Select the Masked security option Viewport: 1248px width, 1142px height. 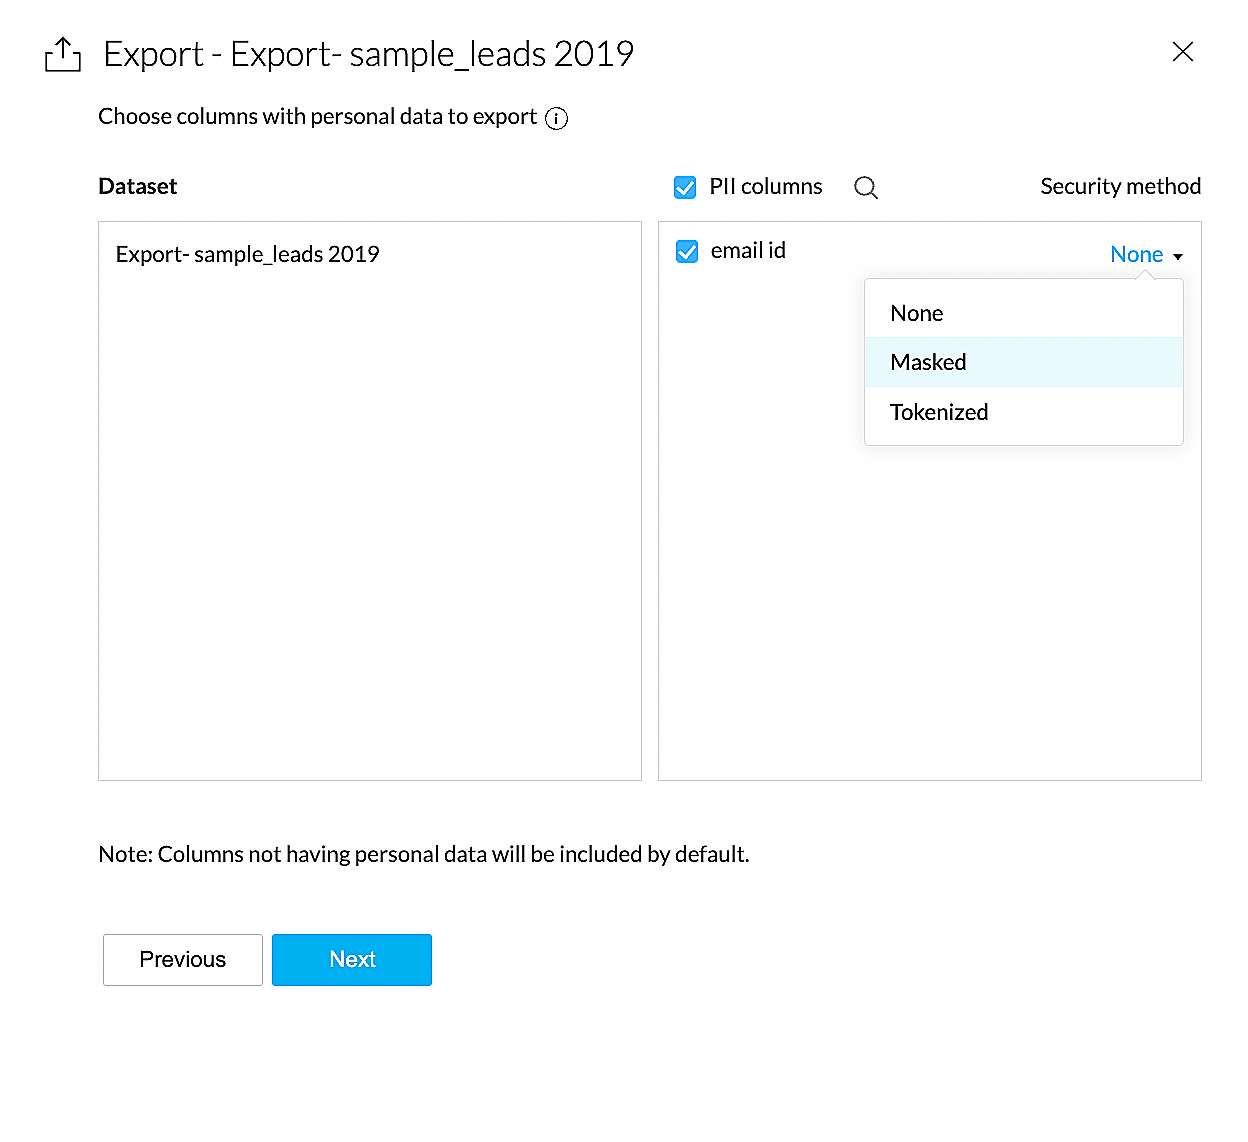928,362
